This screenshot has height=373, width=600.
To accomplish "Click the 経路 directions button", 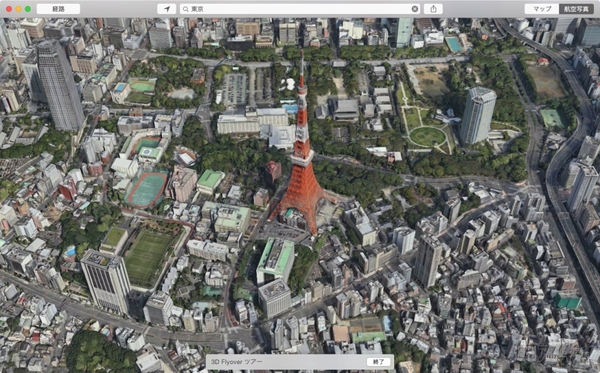I will 59,9.
